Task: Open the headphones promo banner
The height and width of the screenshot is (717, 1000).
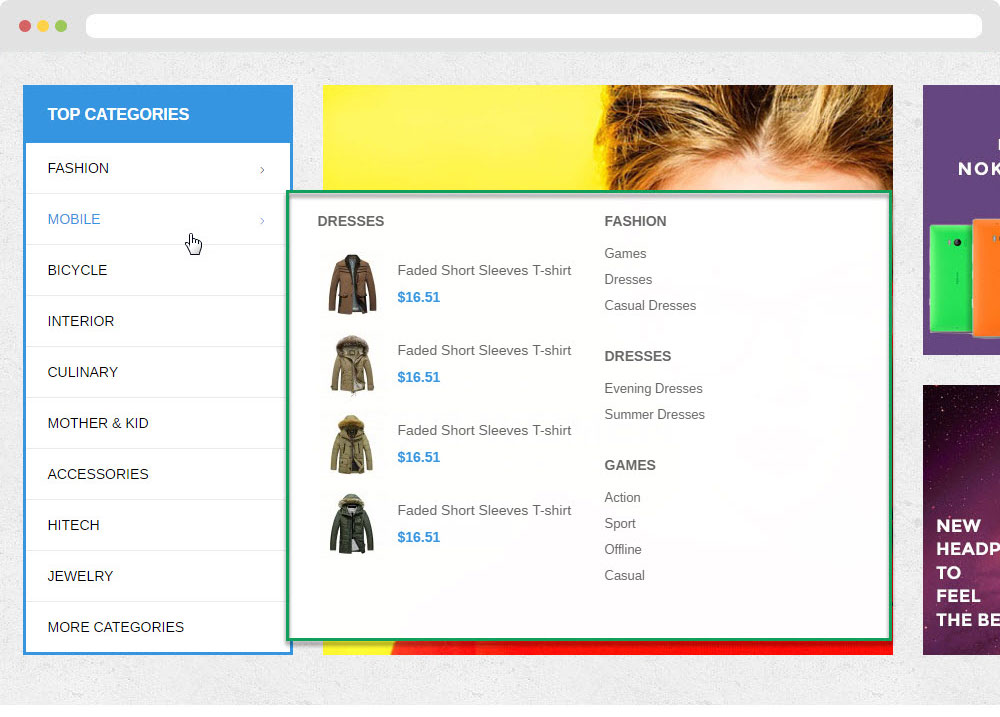Action: (961, 520)
